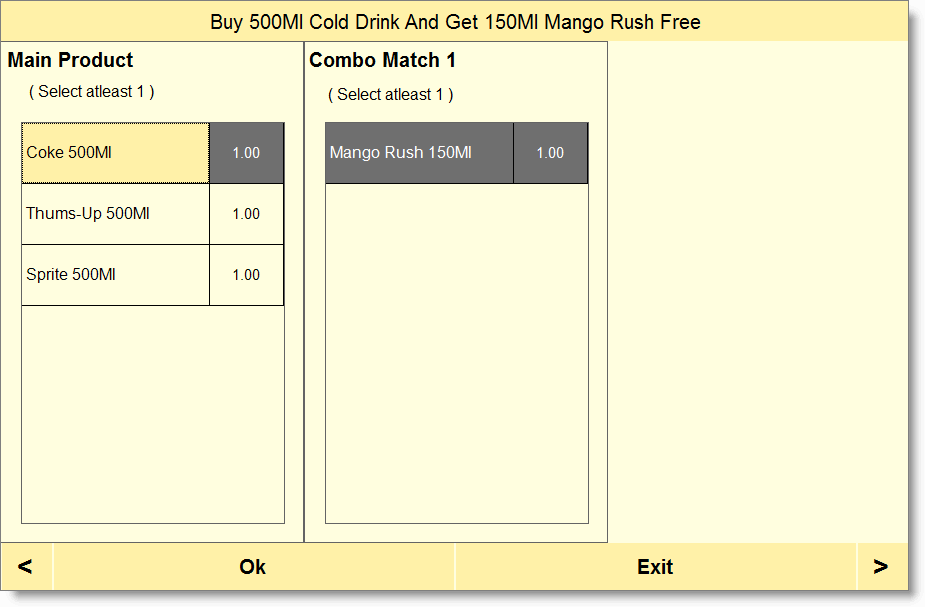
Task: Confirm selection with the Ok button
Action: point(254,567)
